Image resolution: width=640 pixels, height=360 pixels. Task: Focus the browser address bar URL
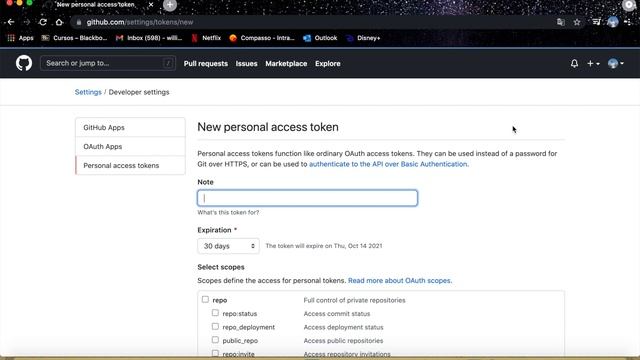tap(140, 22)
